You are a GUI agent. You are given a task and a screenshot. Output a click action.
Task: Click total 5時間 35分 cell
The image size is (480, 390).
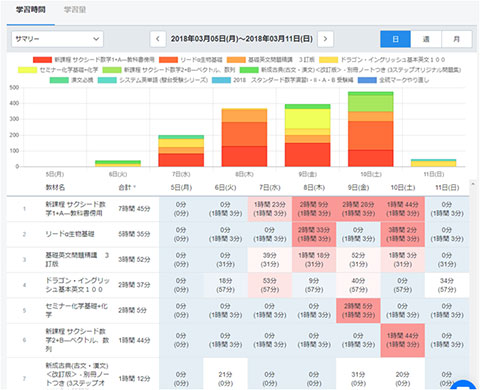click(x=134, y=234)
